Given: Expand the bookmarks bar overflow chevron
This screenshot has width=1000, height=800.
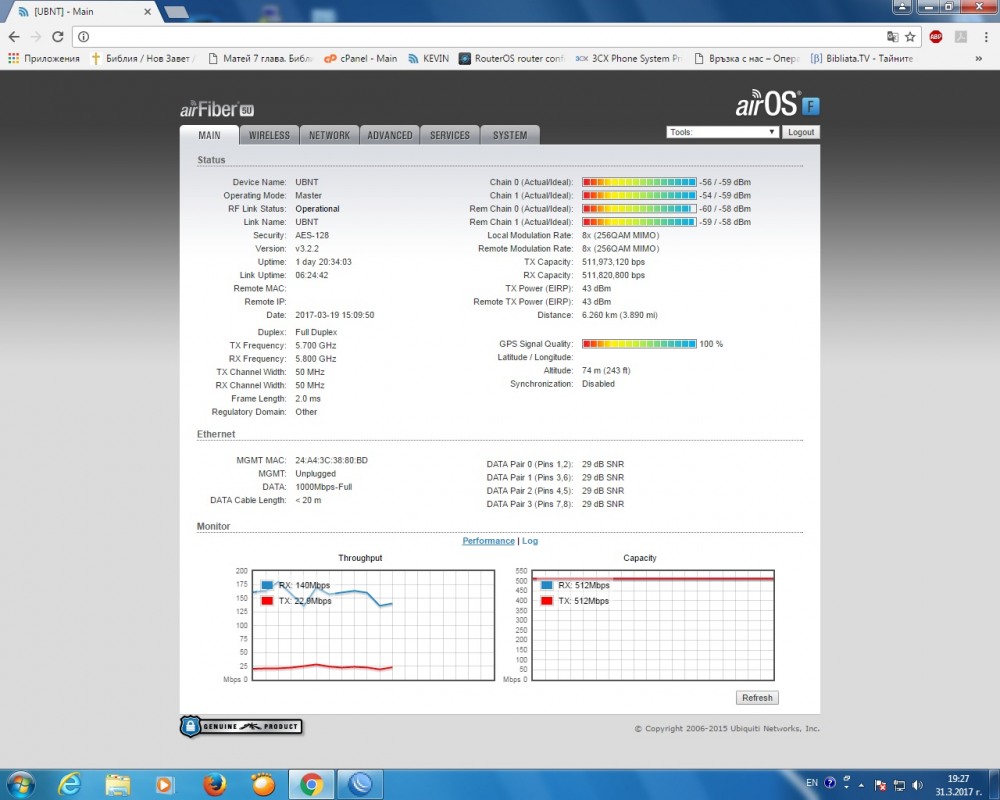Looking at the screenshot, I should point(988,59).
